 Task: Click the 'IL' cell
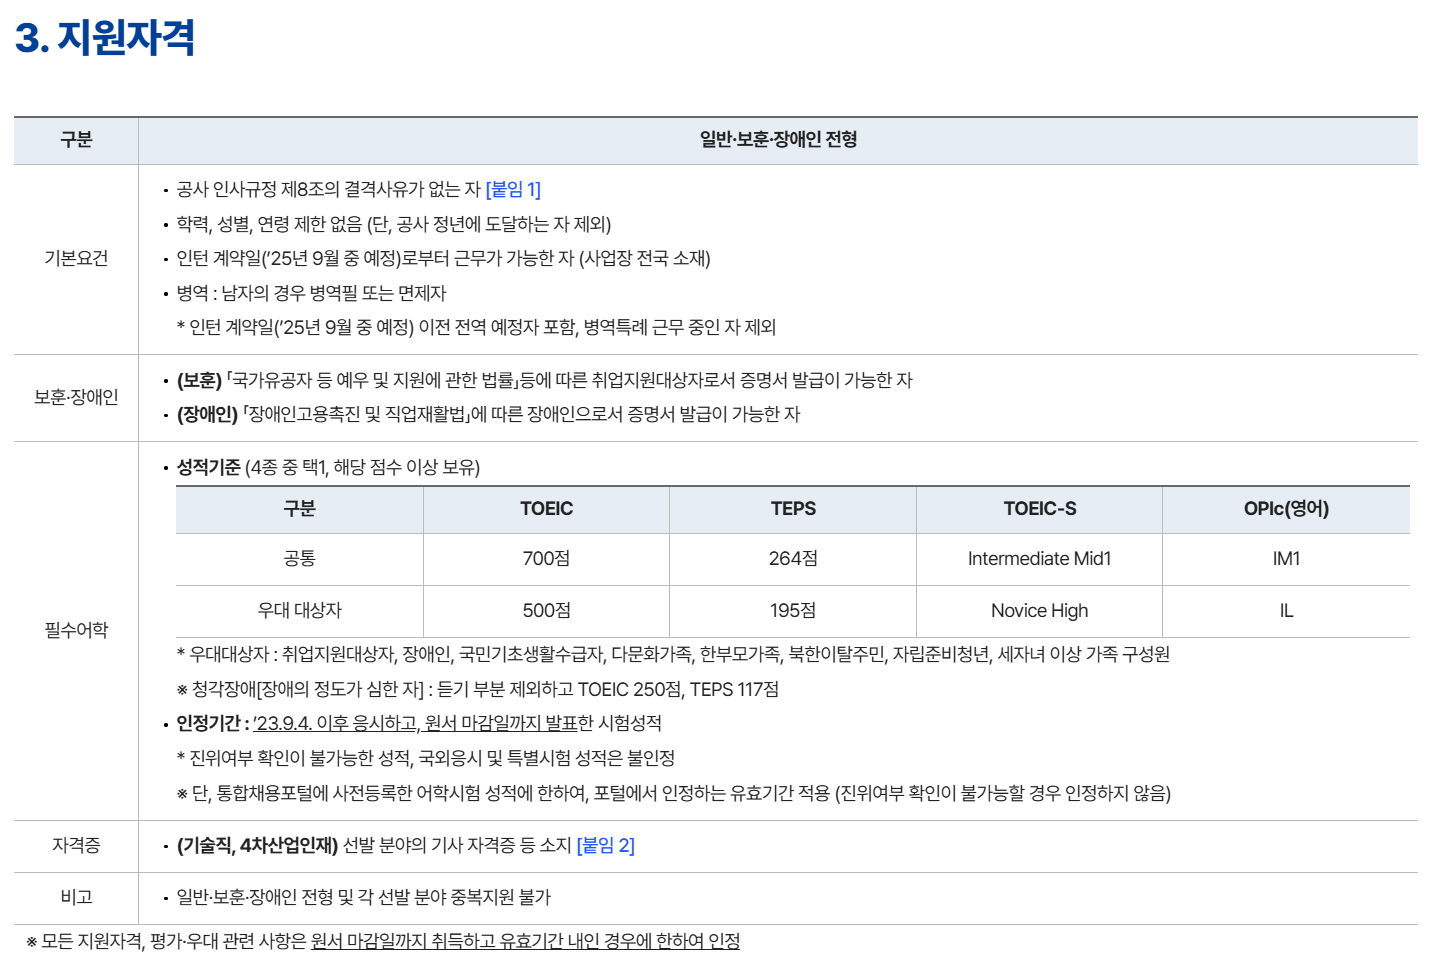coord(1286,610)
